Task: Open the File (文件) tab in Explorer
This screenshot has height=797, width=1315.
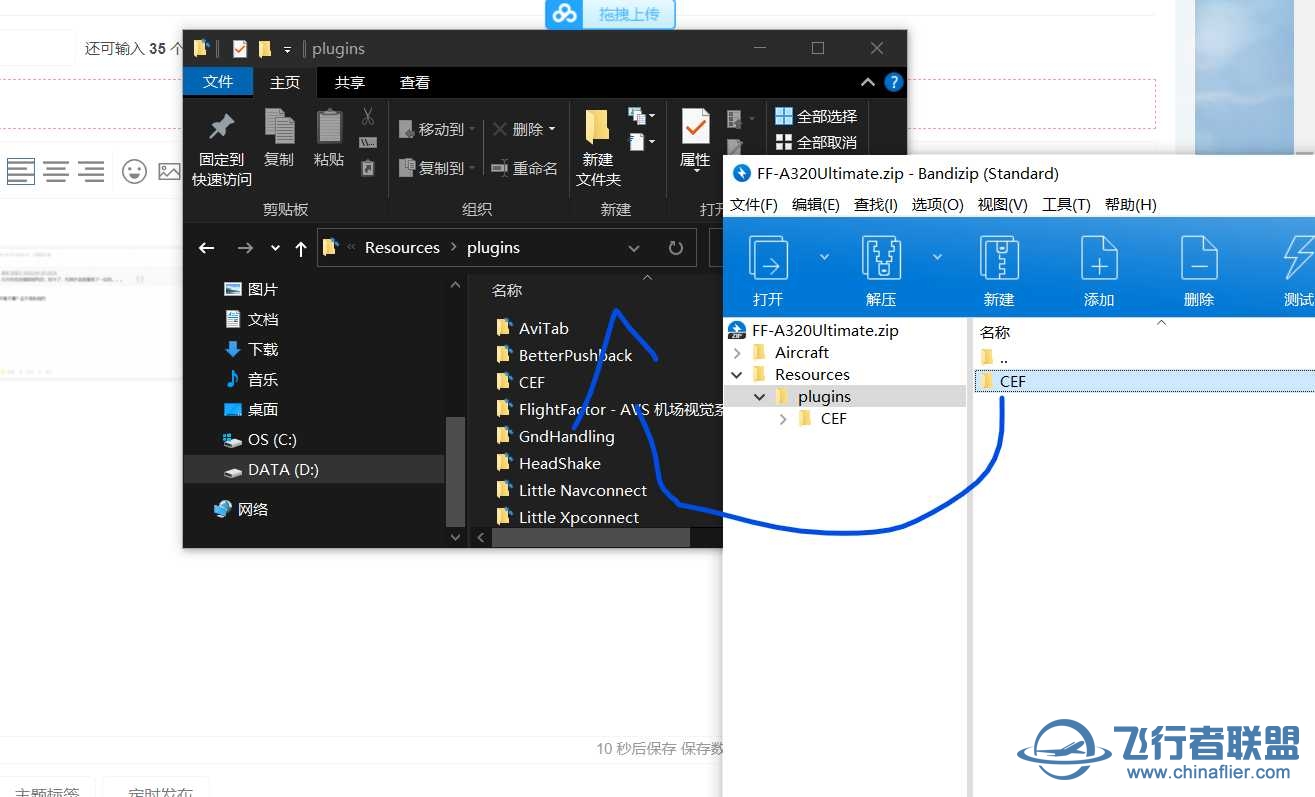Action: [x=218, y=82]
